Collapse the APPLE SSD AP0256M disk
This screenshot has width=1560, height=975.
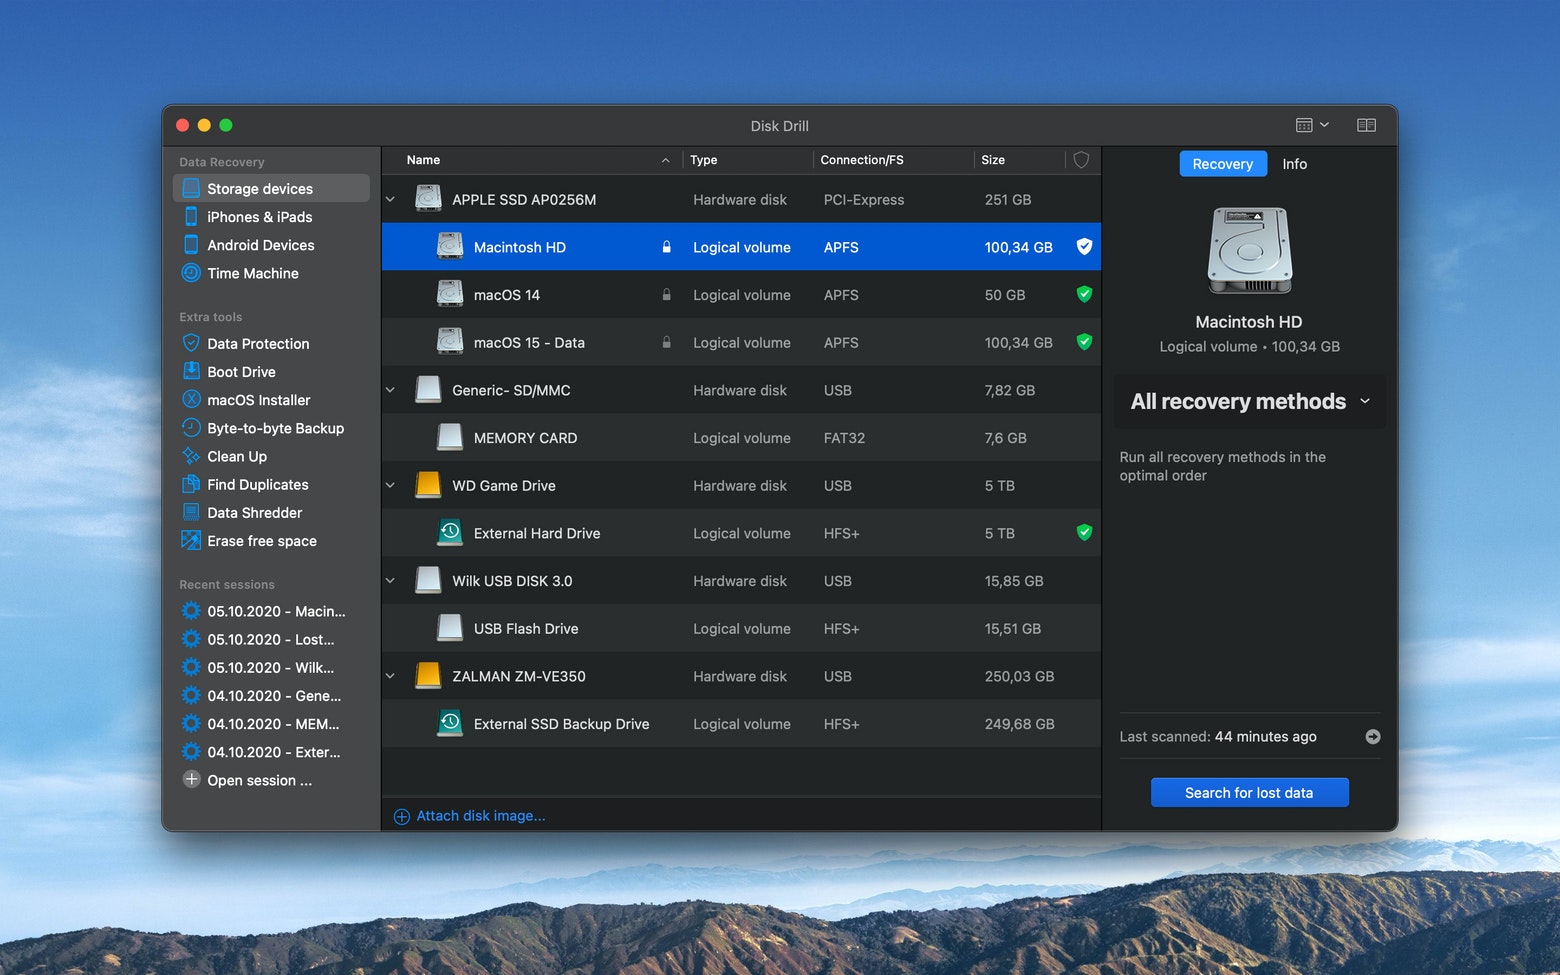tap(391, 199)
